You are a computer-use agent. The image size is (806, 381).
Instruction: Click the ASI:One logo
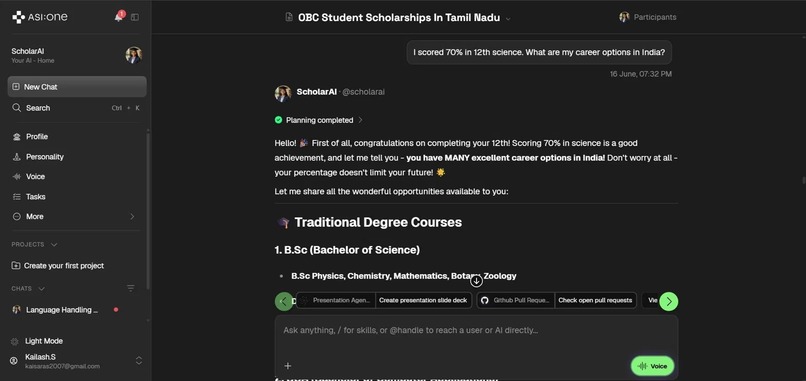[40, 17]
